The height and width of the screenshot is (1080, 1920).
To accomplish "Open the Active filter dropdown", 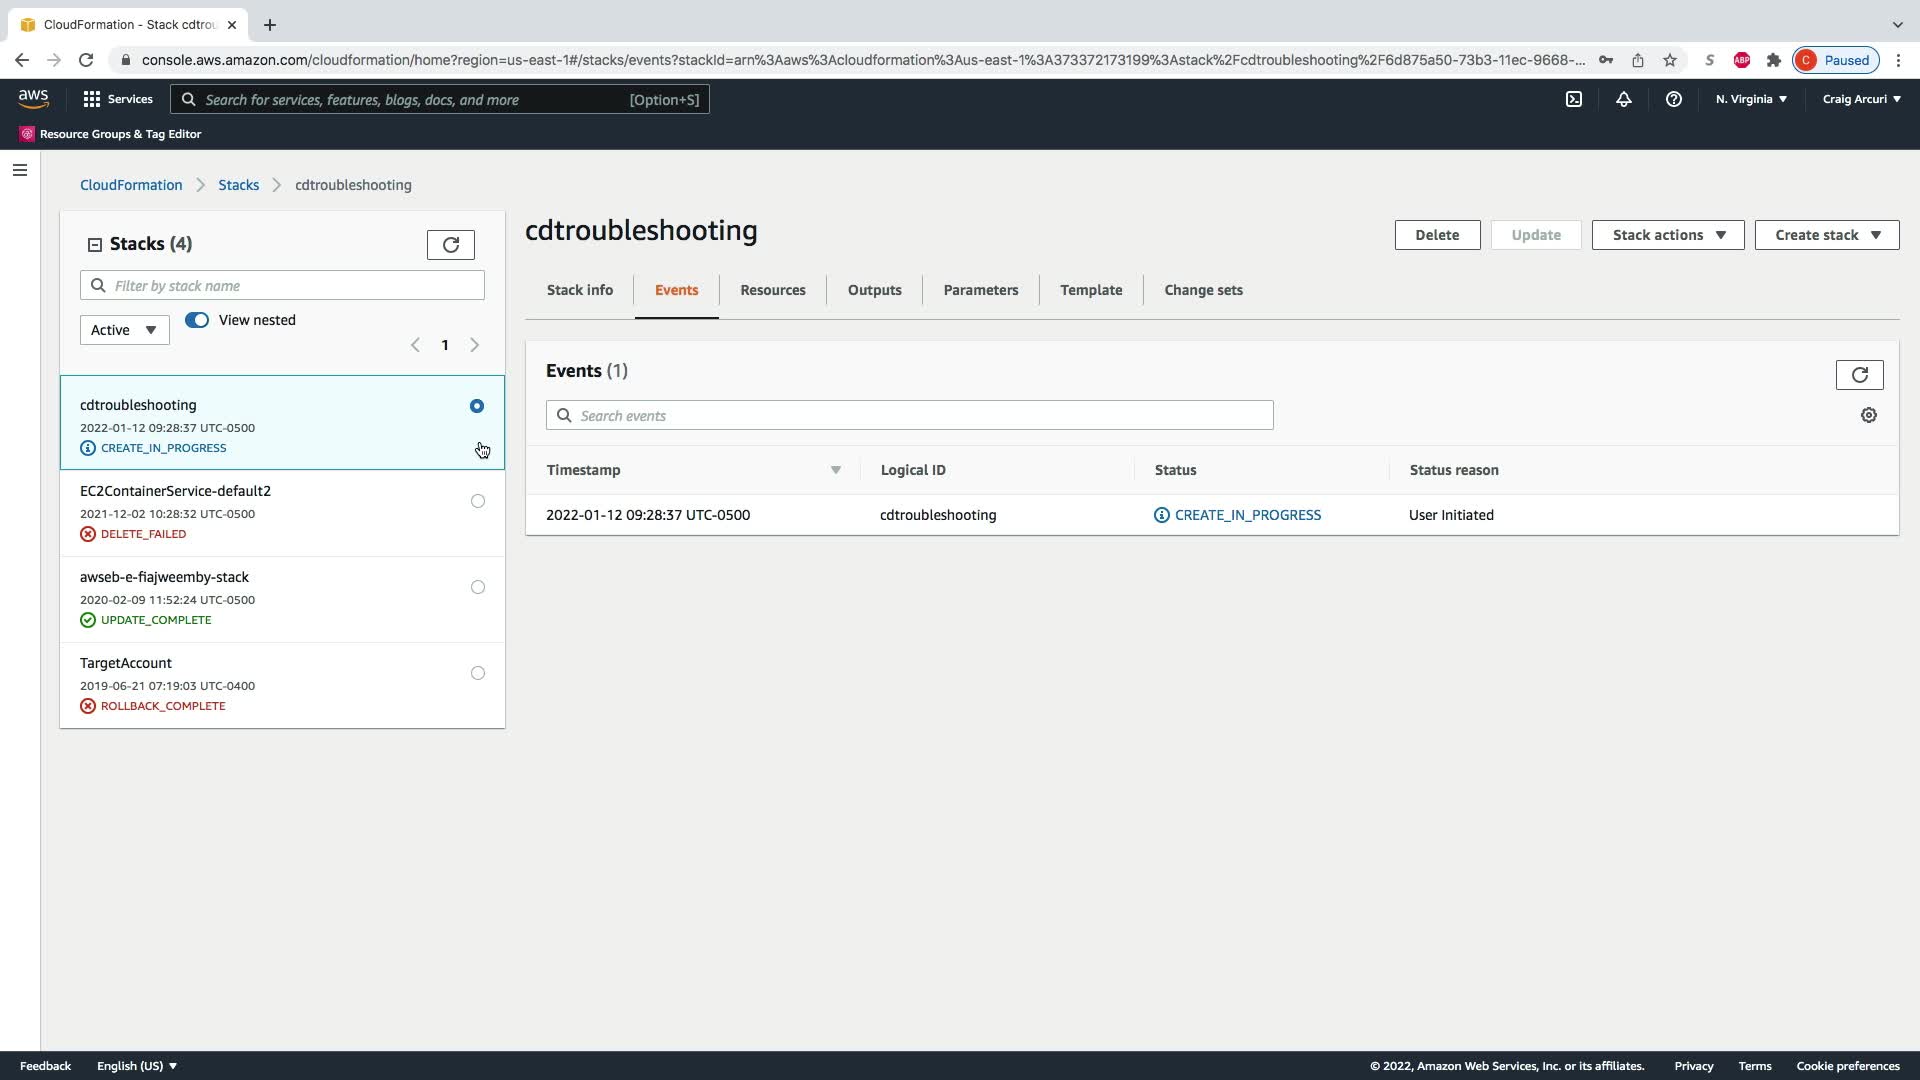I will [x=124, y=330].
